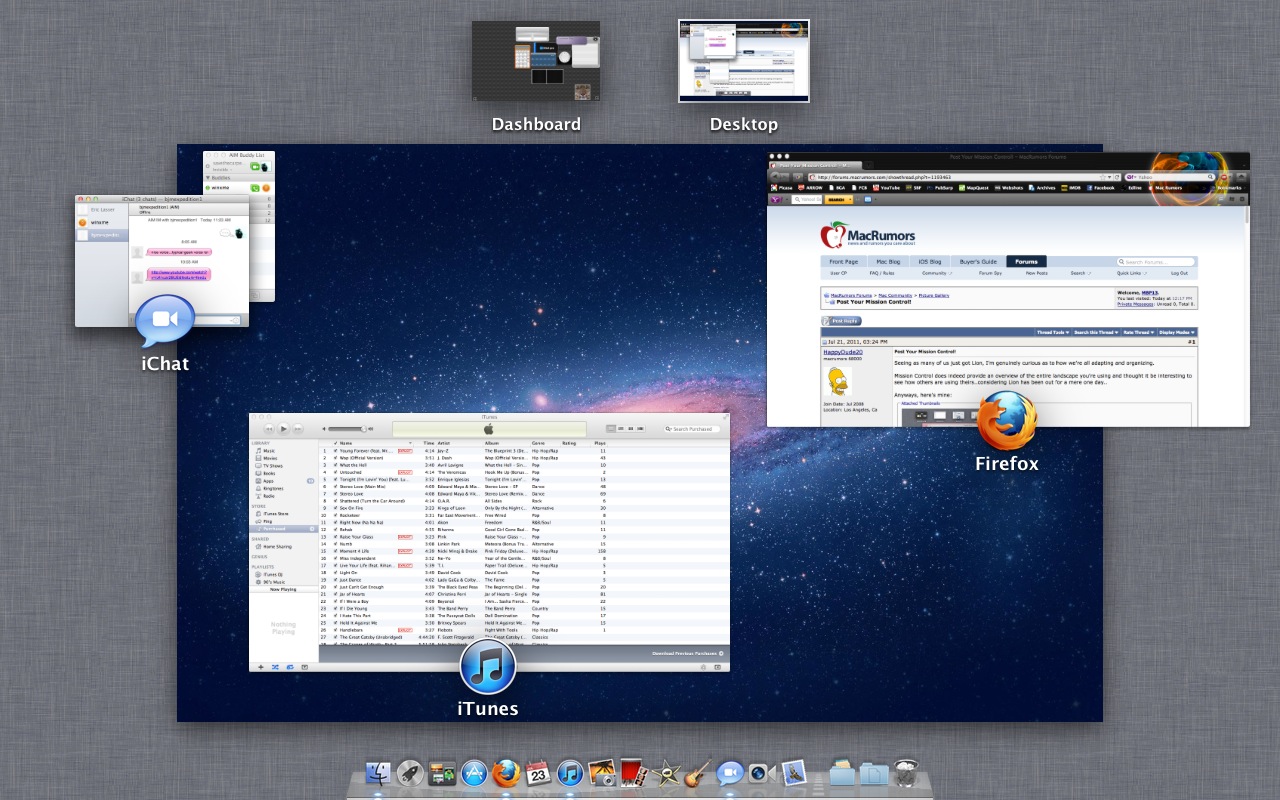Open the Mac App Store Dock icon

point(474,773)
